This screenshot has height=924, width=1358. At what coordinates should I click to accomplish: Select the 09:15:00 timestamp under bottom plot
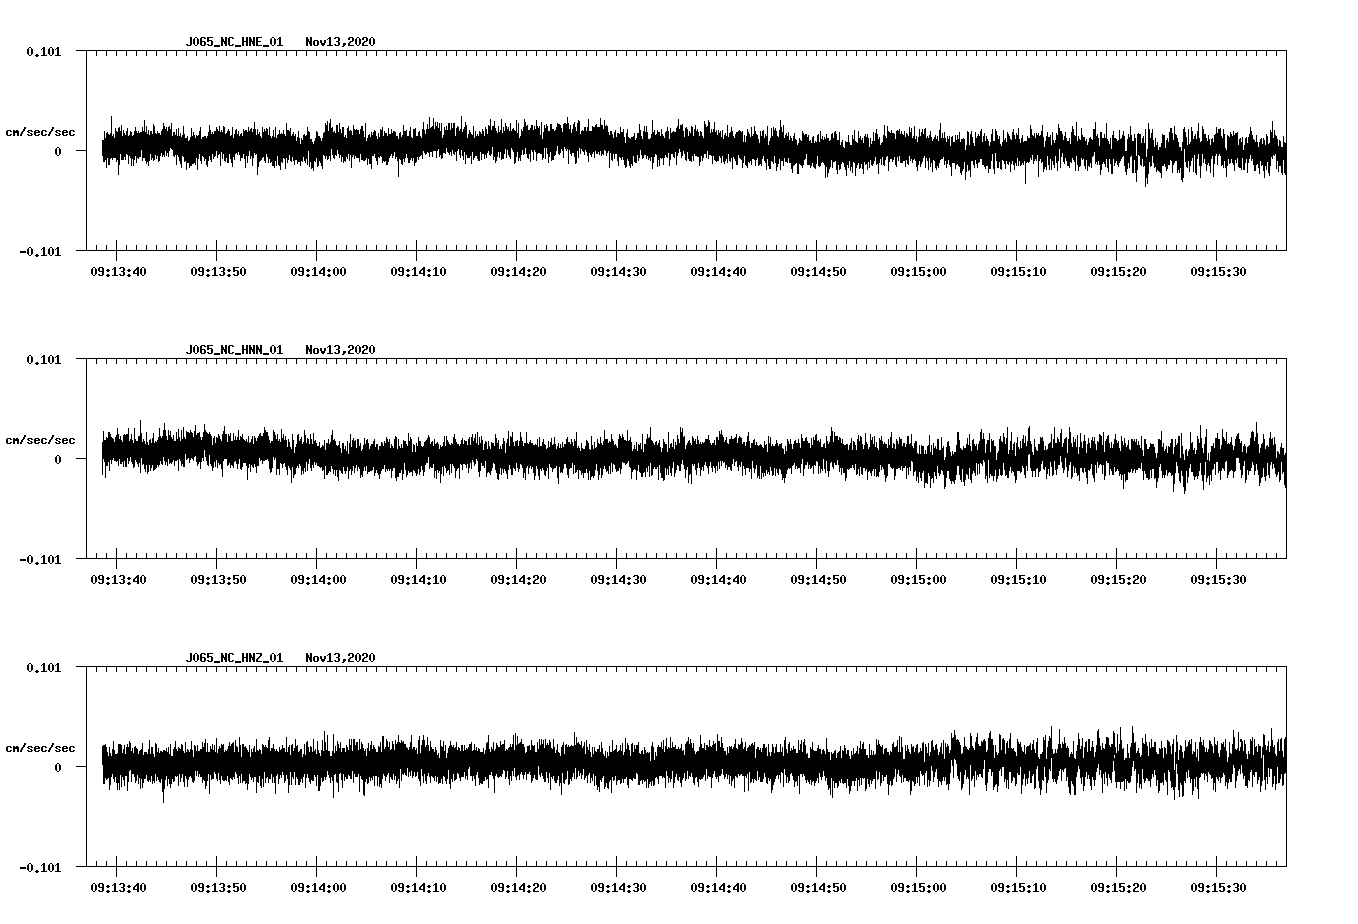[920, 886]
